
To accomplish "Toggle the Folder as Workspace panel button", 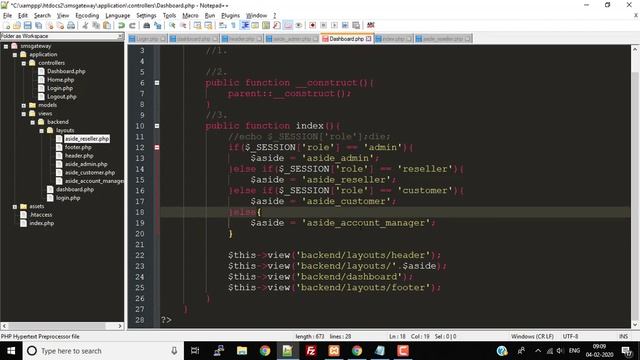I will tap(288, 25).
